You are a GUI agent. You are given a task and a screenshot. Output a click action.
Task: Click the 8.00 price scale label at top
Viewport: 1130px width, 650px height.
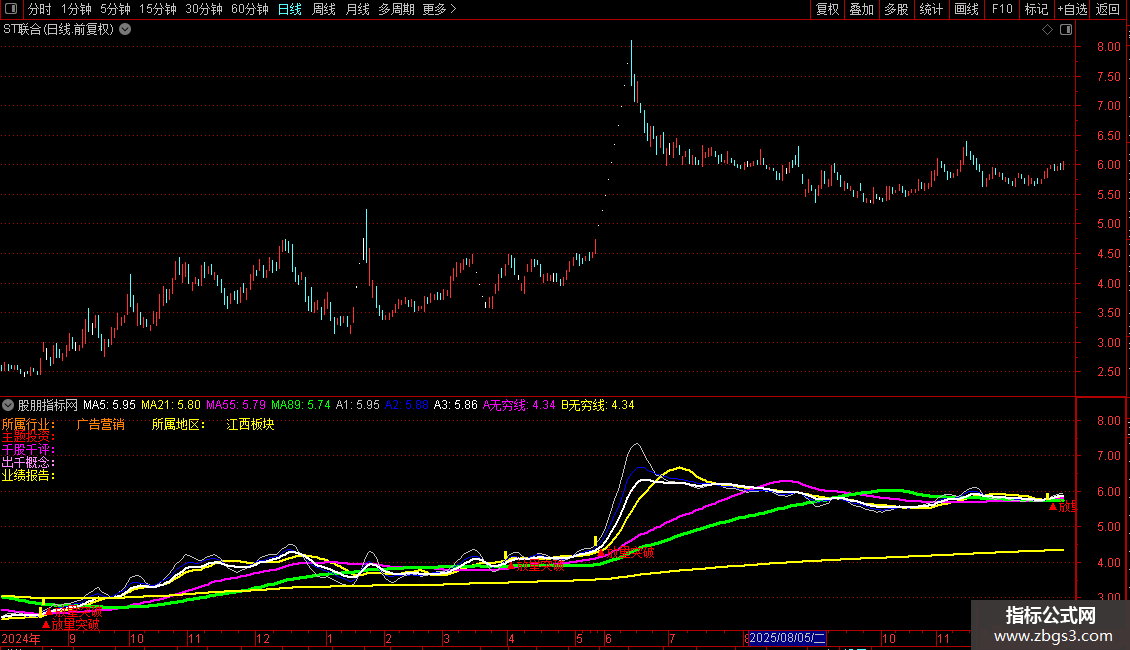coord(1108,47)
